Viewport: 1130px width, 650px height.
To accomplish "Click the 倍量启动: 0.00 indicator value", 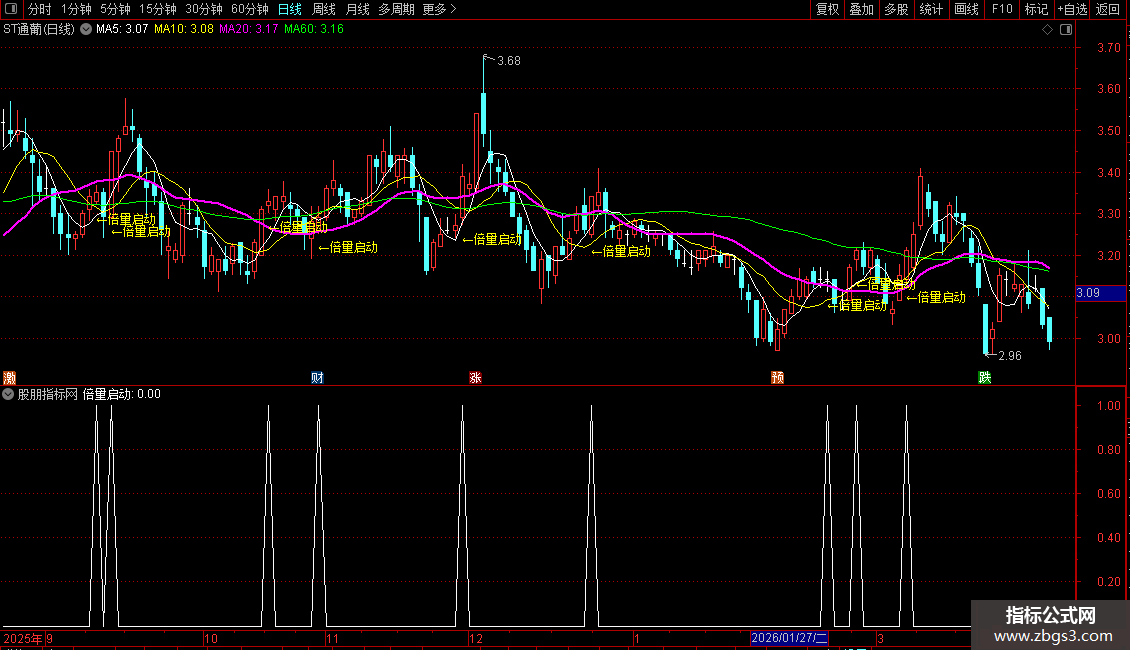I will (x=122, y=394).
